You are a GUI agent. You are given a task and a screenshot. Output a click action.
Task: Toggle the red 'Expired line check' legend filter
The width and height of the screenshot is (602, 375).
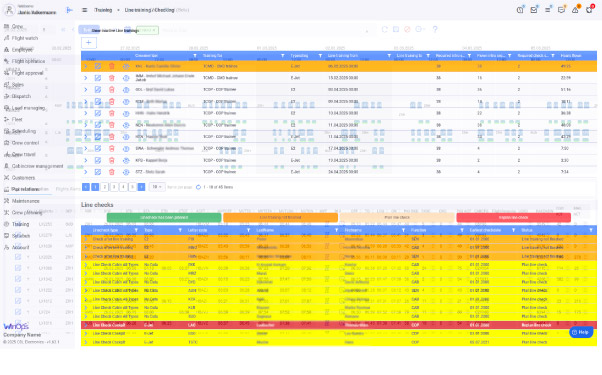(513, 218)
